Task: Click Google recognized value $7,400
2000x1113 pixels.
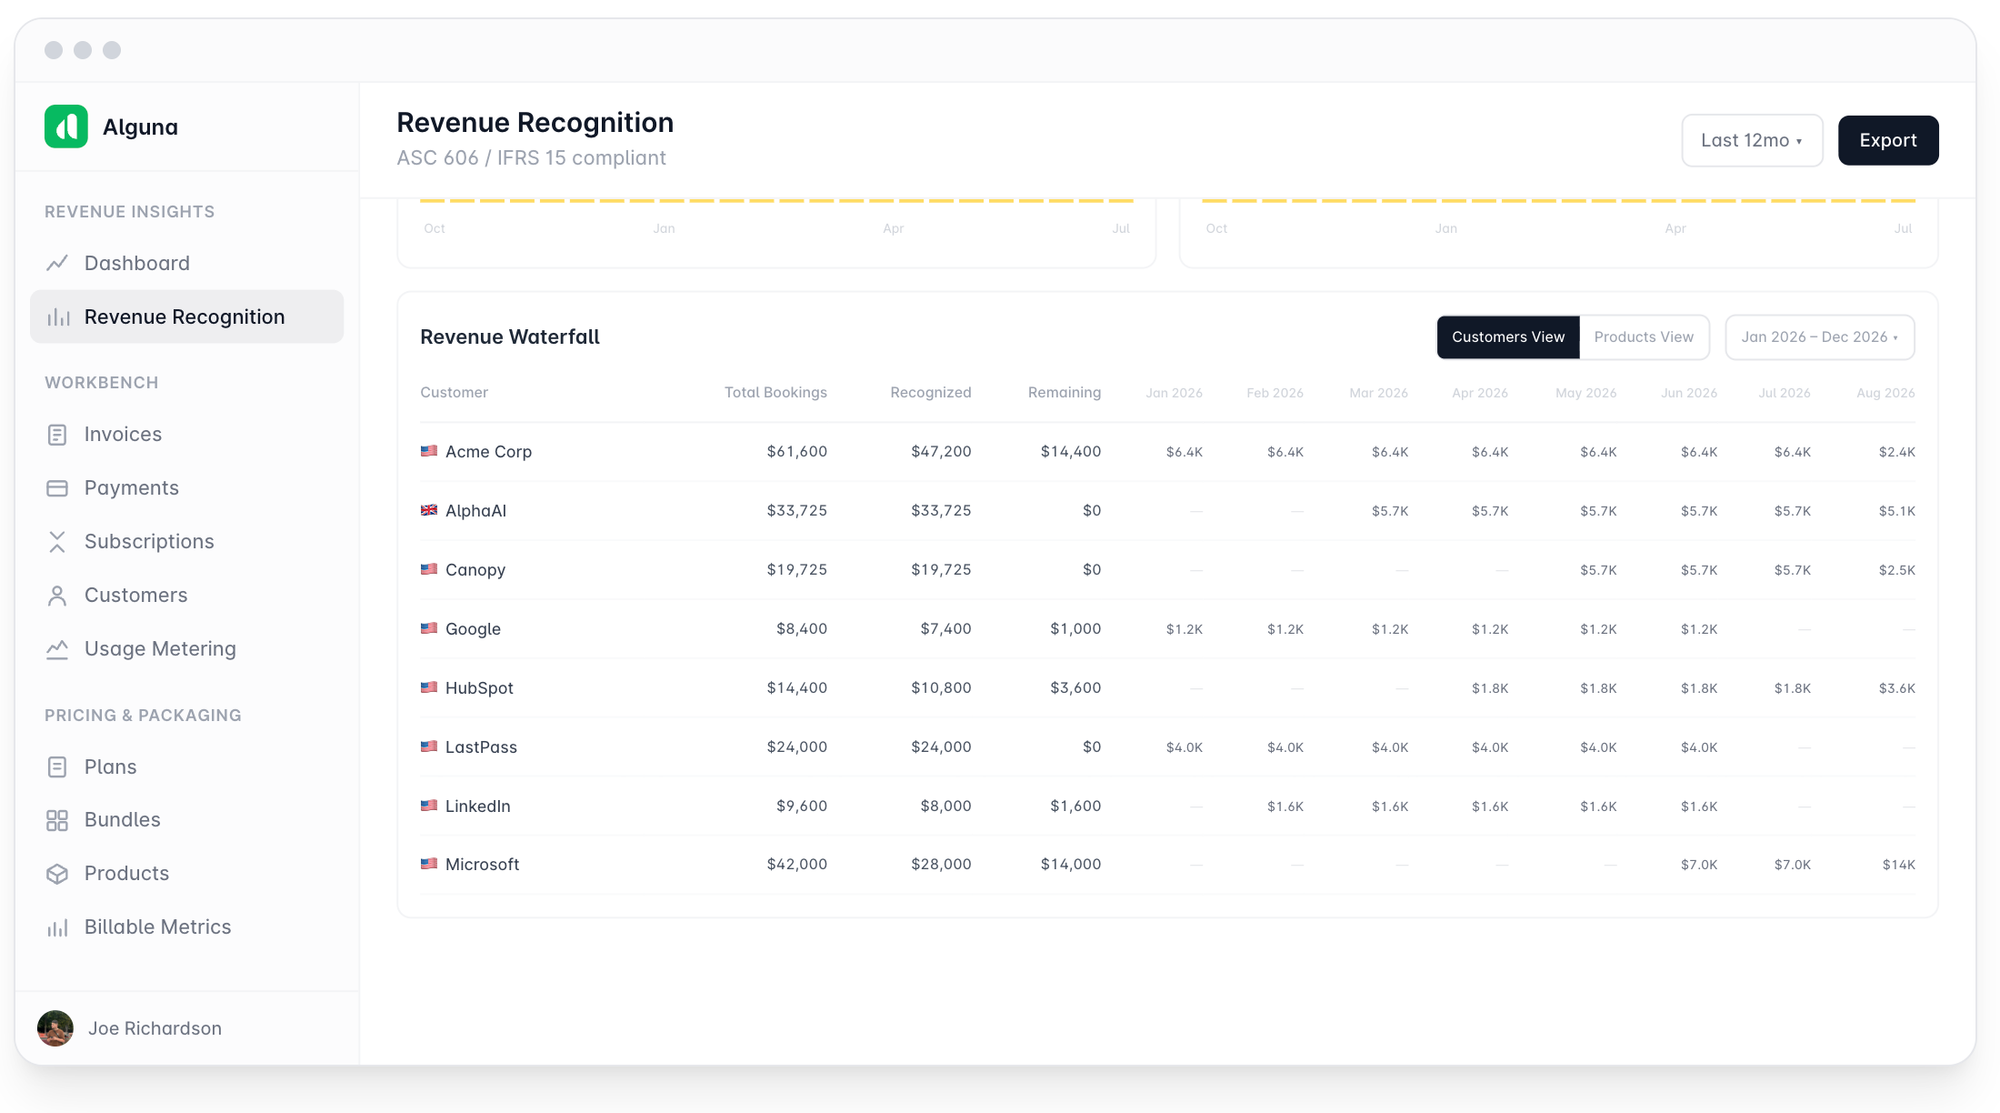Action: coord(945,628)
